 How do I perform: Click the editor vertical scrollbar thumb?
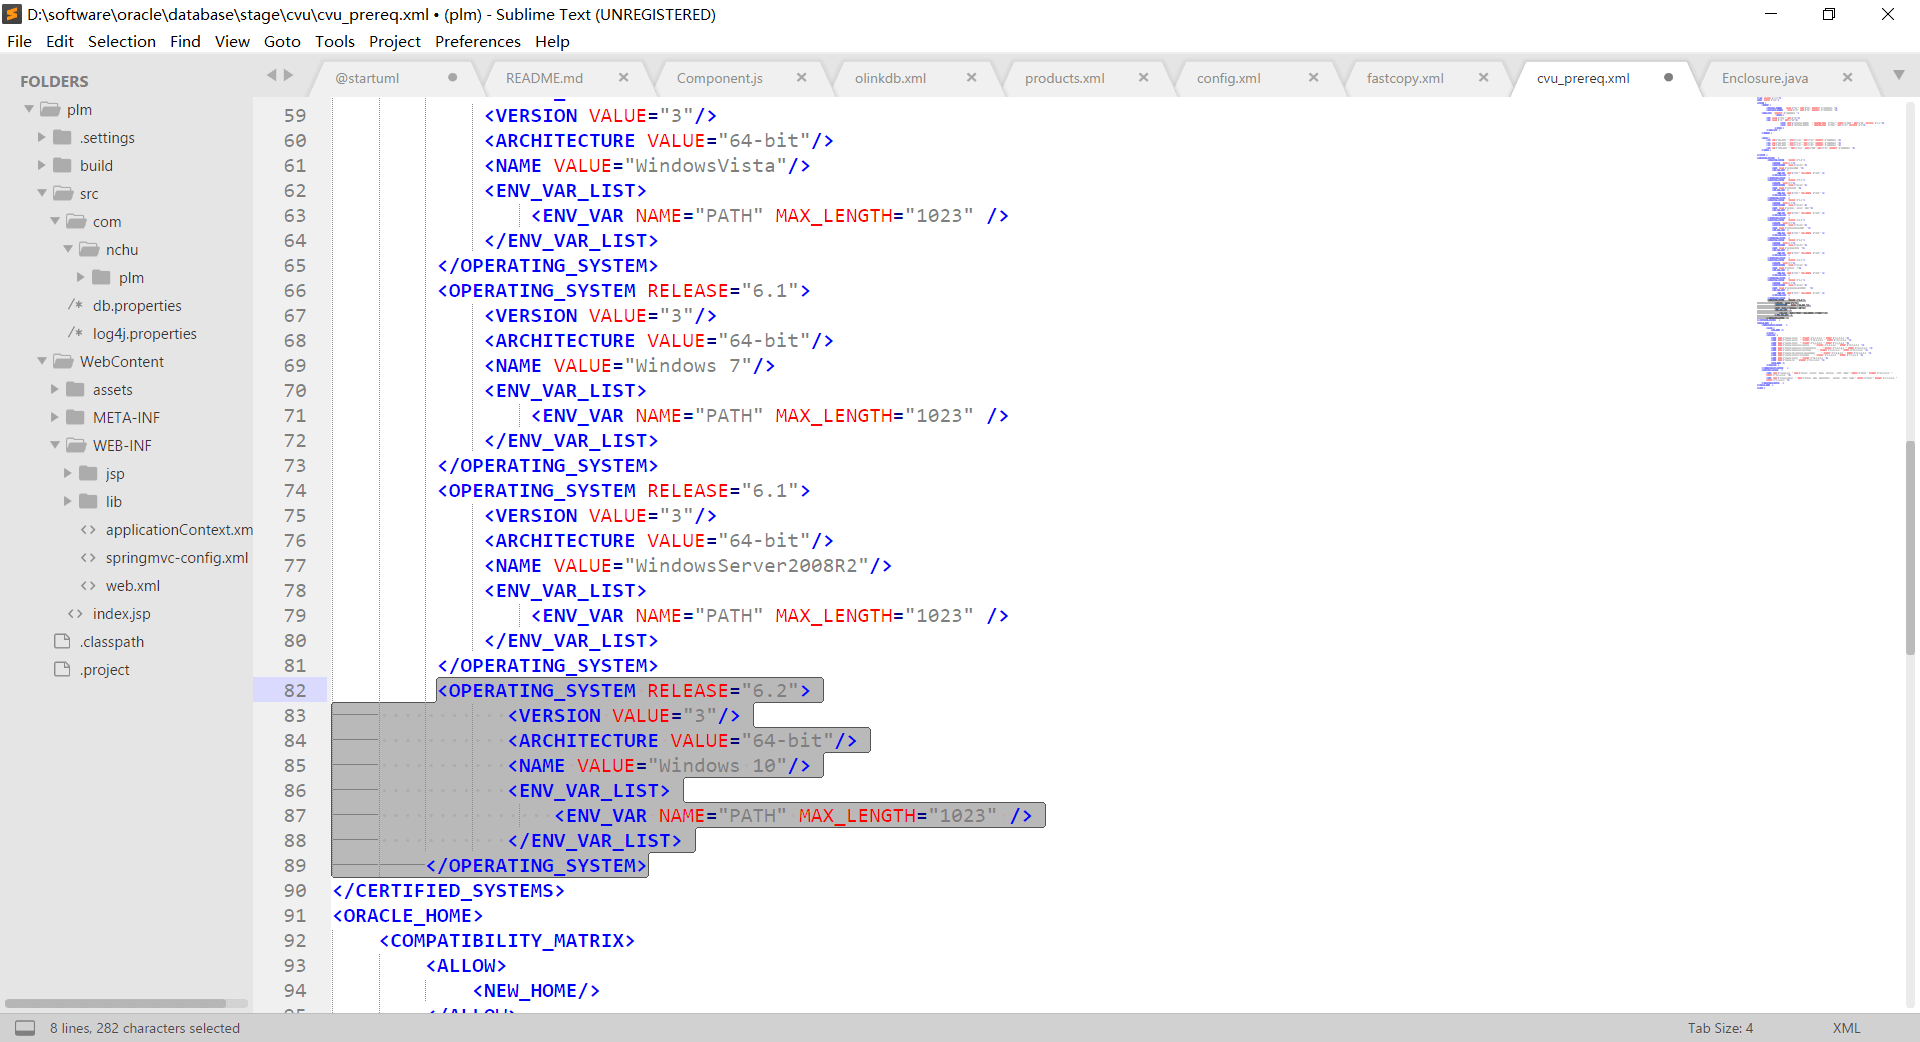[1910, 547]
